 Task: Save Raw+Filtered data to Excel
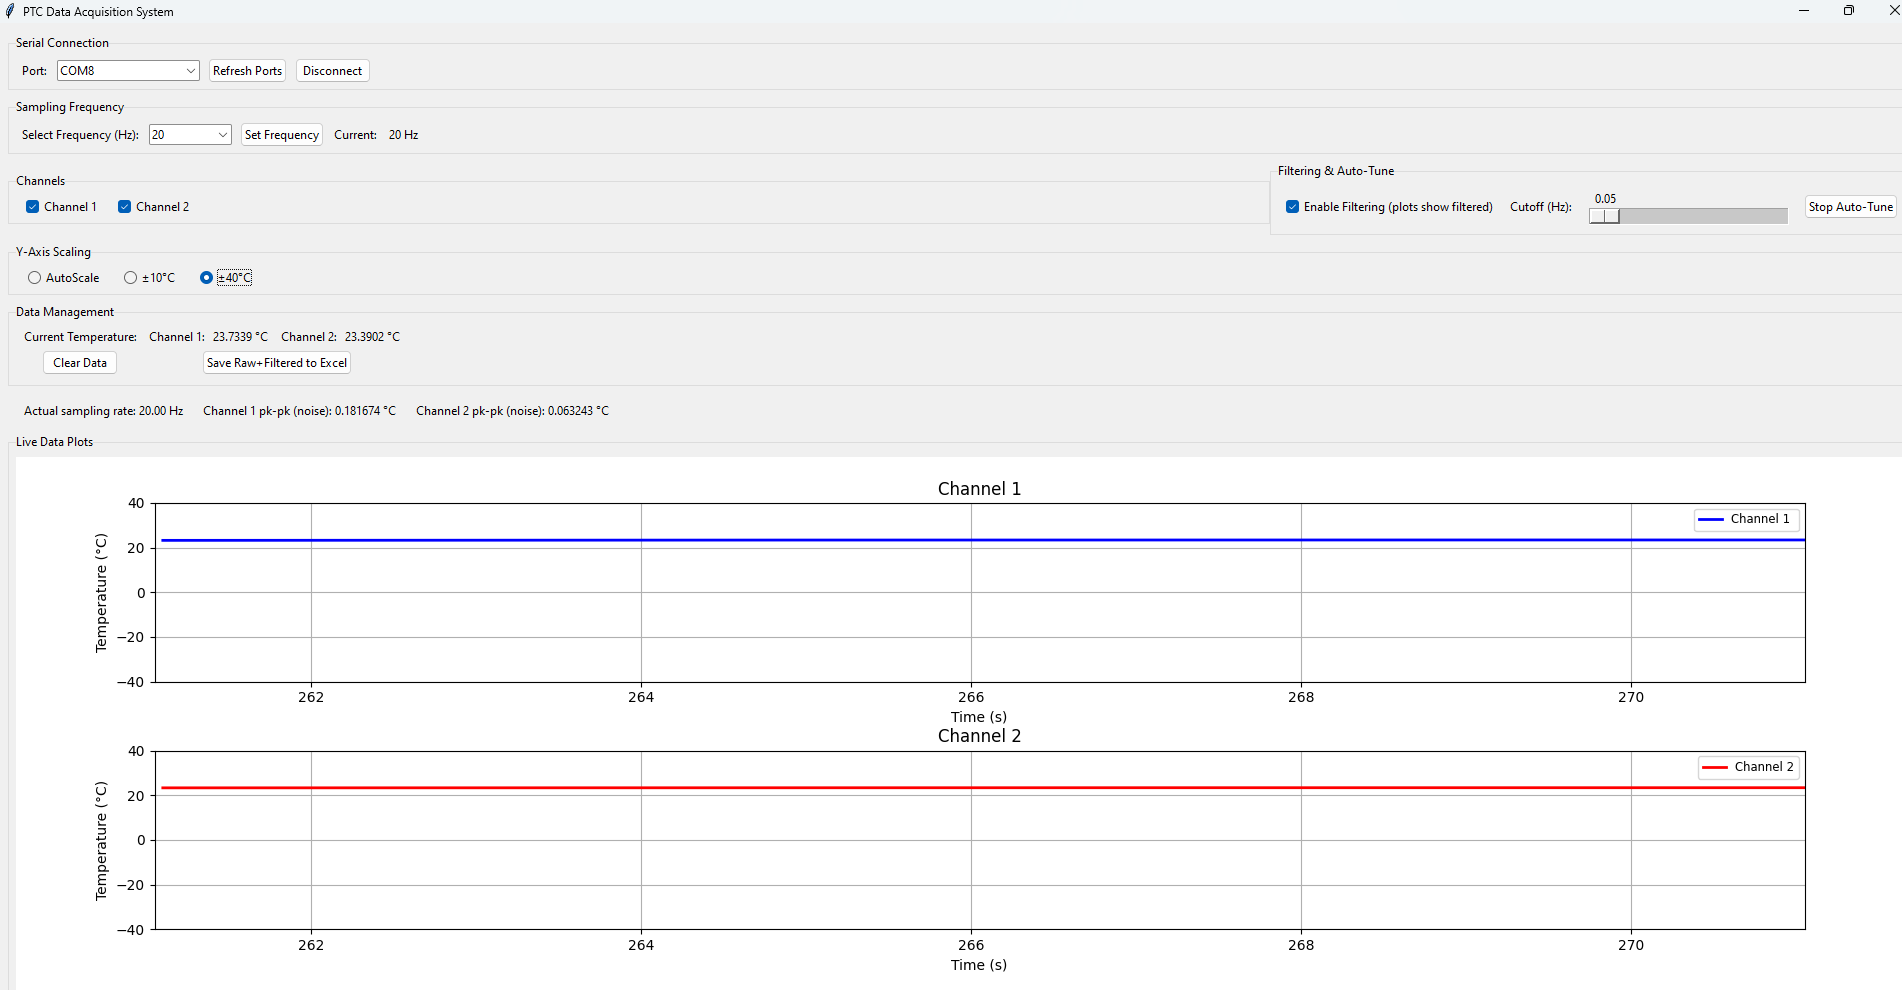[276, 362]
